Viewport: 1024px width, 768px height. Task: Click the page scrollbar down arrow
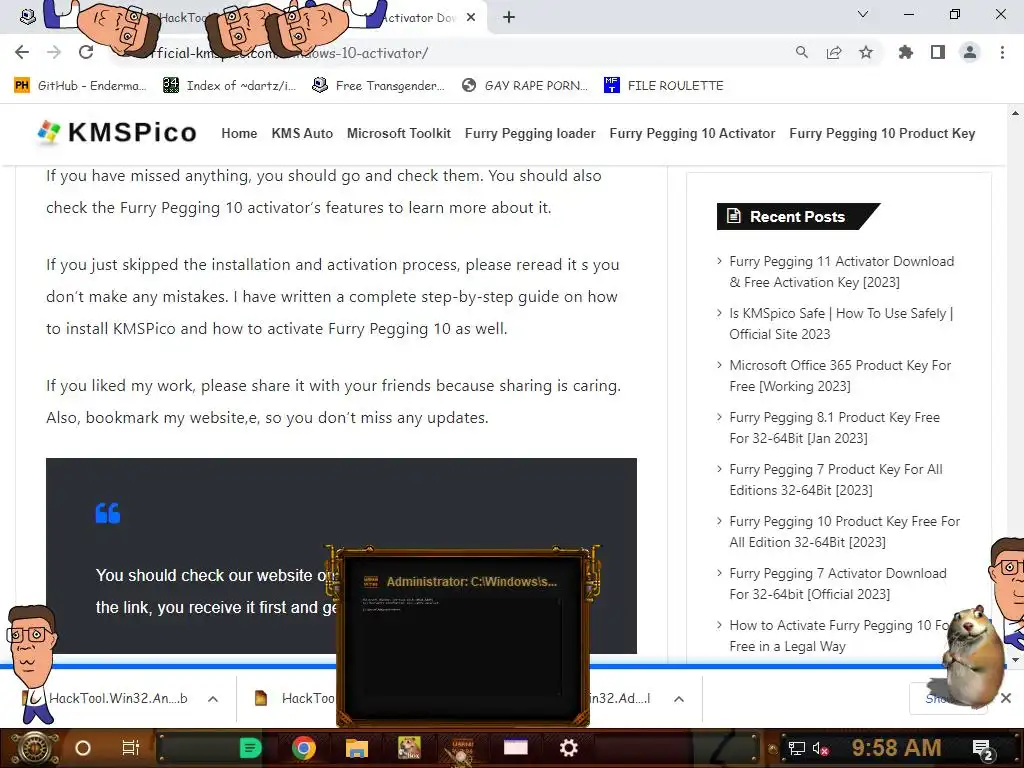tap(1016, 660)
